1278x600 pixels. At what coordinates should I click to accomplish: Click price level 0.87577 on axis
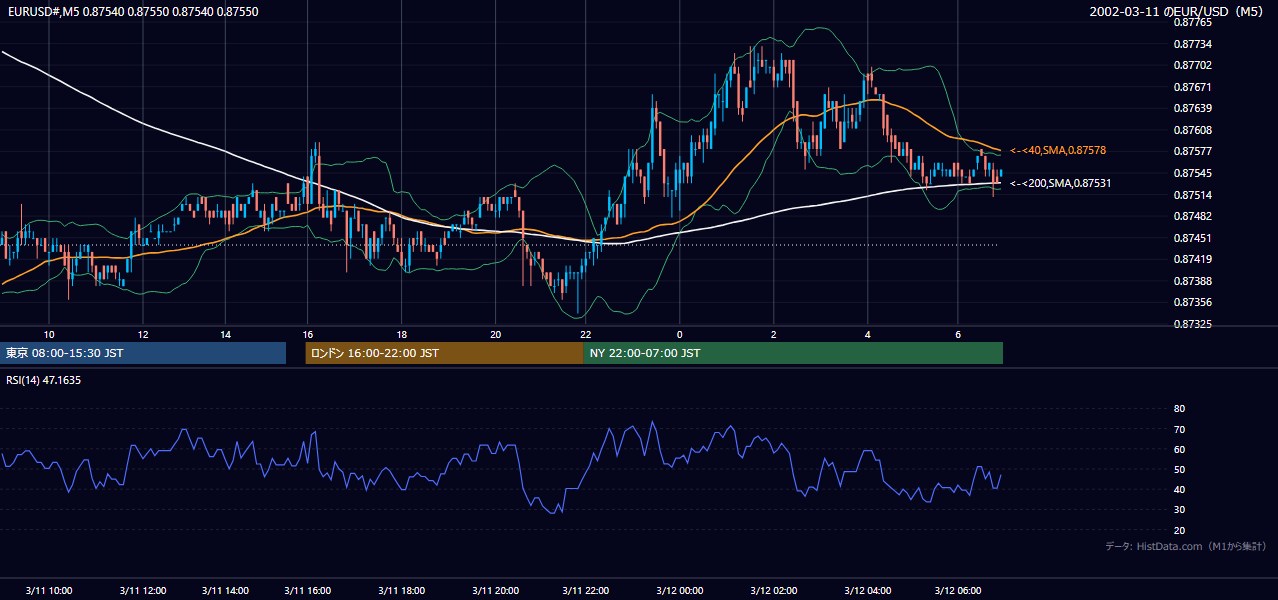coord(1192,151)
